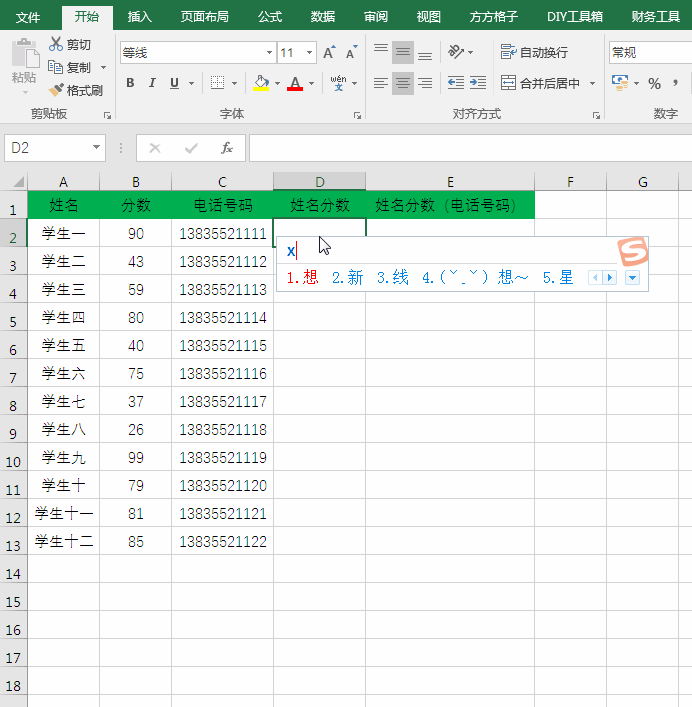Switch to the 插入 tab
Viewport: 692px width, 707px height.
(x=140, y=17)
